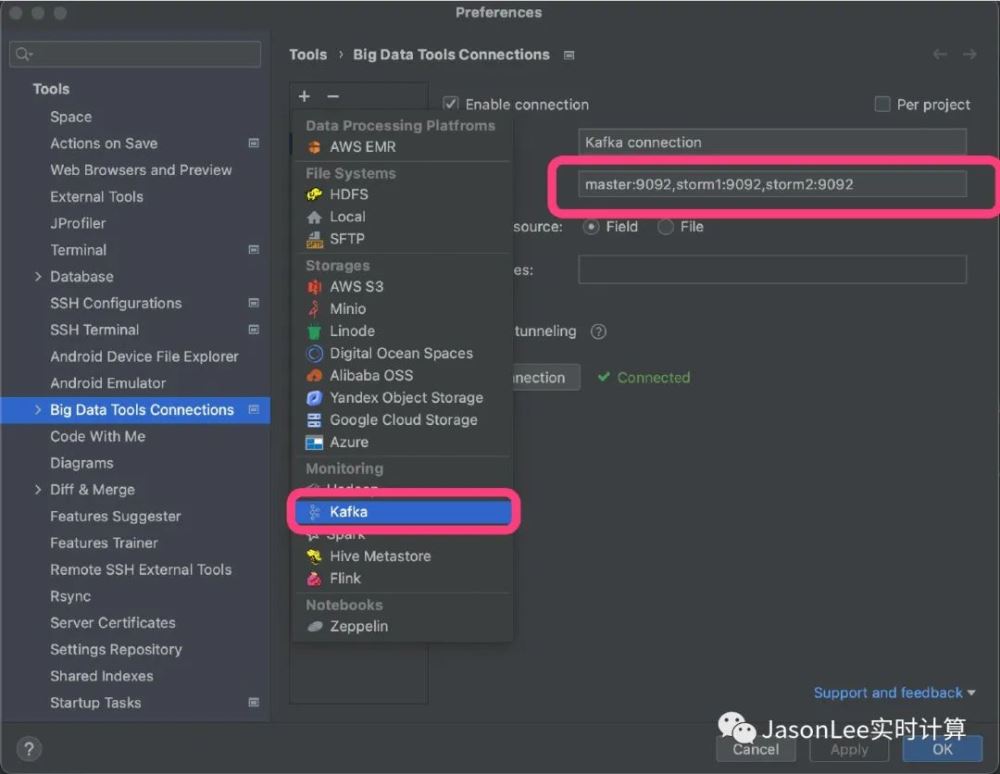Toggle the Enable connection checkbox
Screen dimensions: 1000x774
pos(451,104)
